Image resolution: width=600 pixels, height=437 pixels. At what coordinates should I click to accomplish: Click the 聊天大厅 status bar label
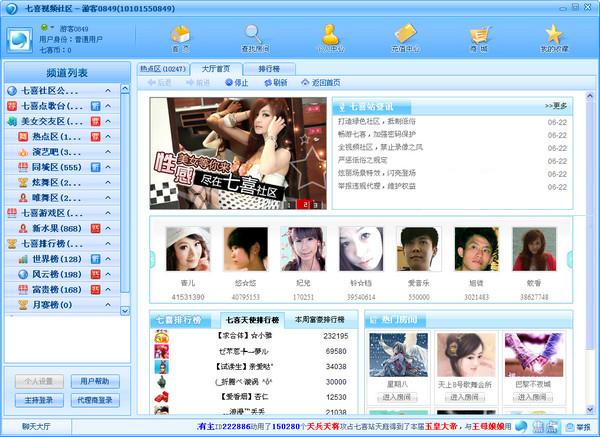pyautogui.click(x=36, y=426)
